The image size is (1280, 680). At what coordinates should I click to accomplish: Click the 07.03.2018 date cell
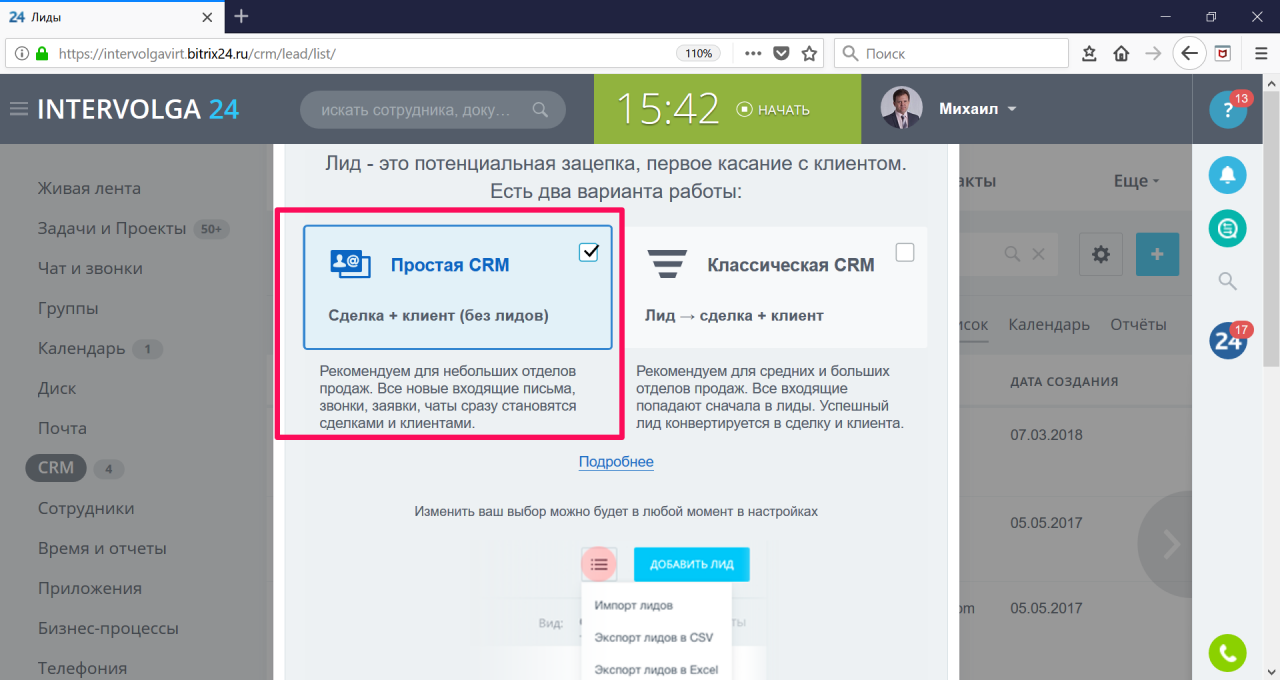[x=1046, y=435]
